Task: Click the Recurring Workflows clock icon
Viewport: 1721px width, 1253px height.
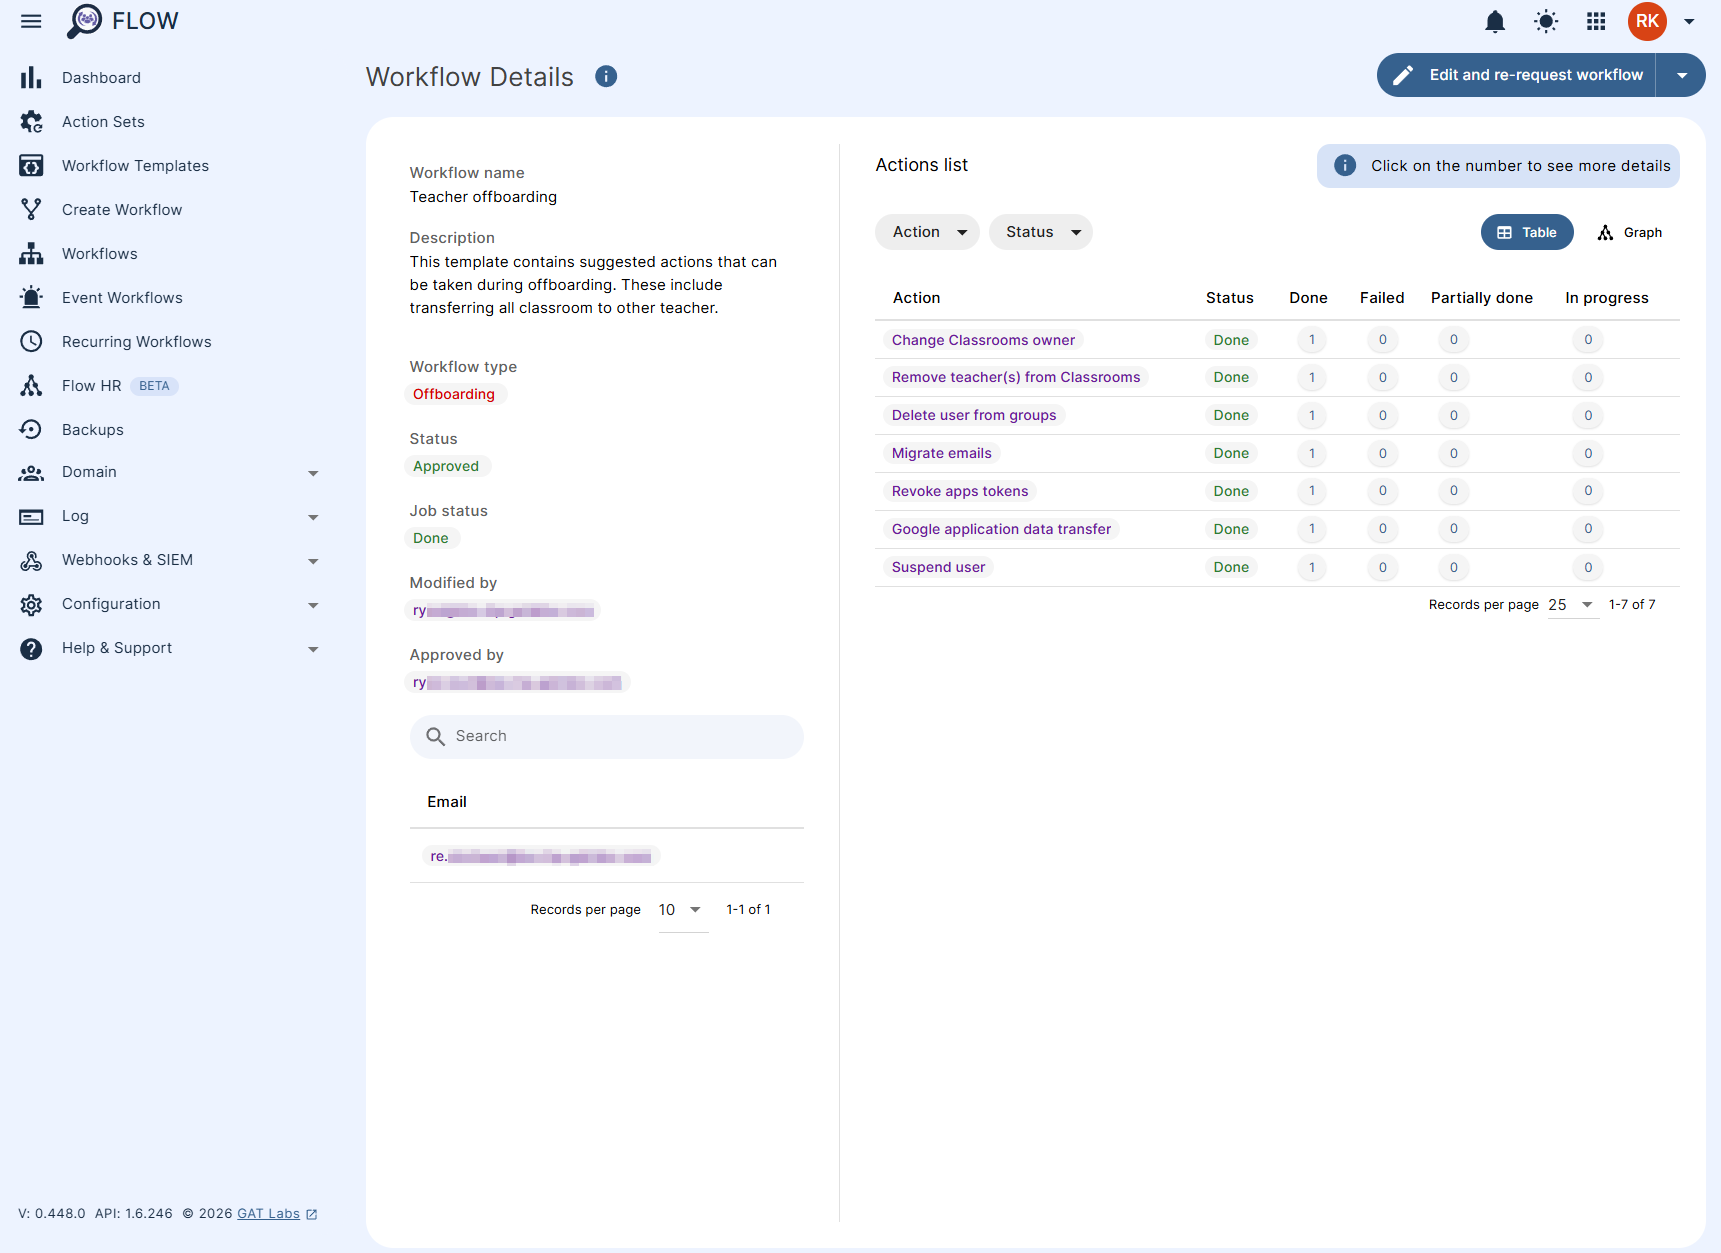Action: click(x=32, y=342)
